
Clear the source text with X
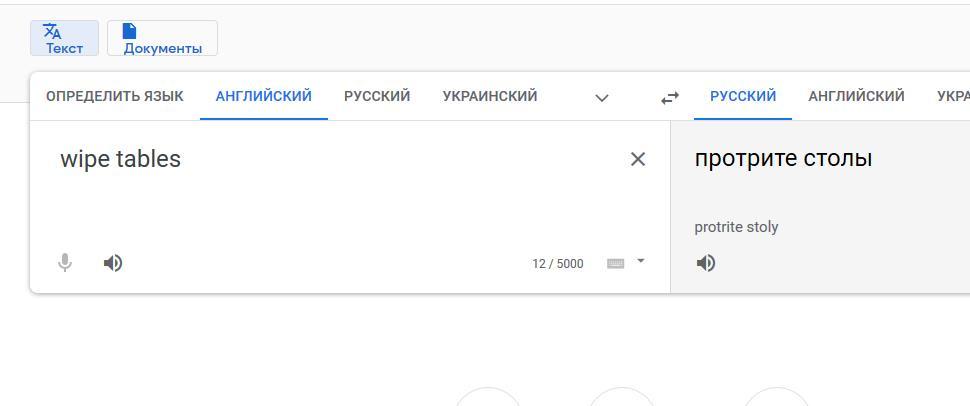coord(638,159)
